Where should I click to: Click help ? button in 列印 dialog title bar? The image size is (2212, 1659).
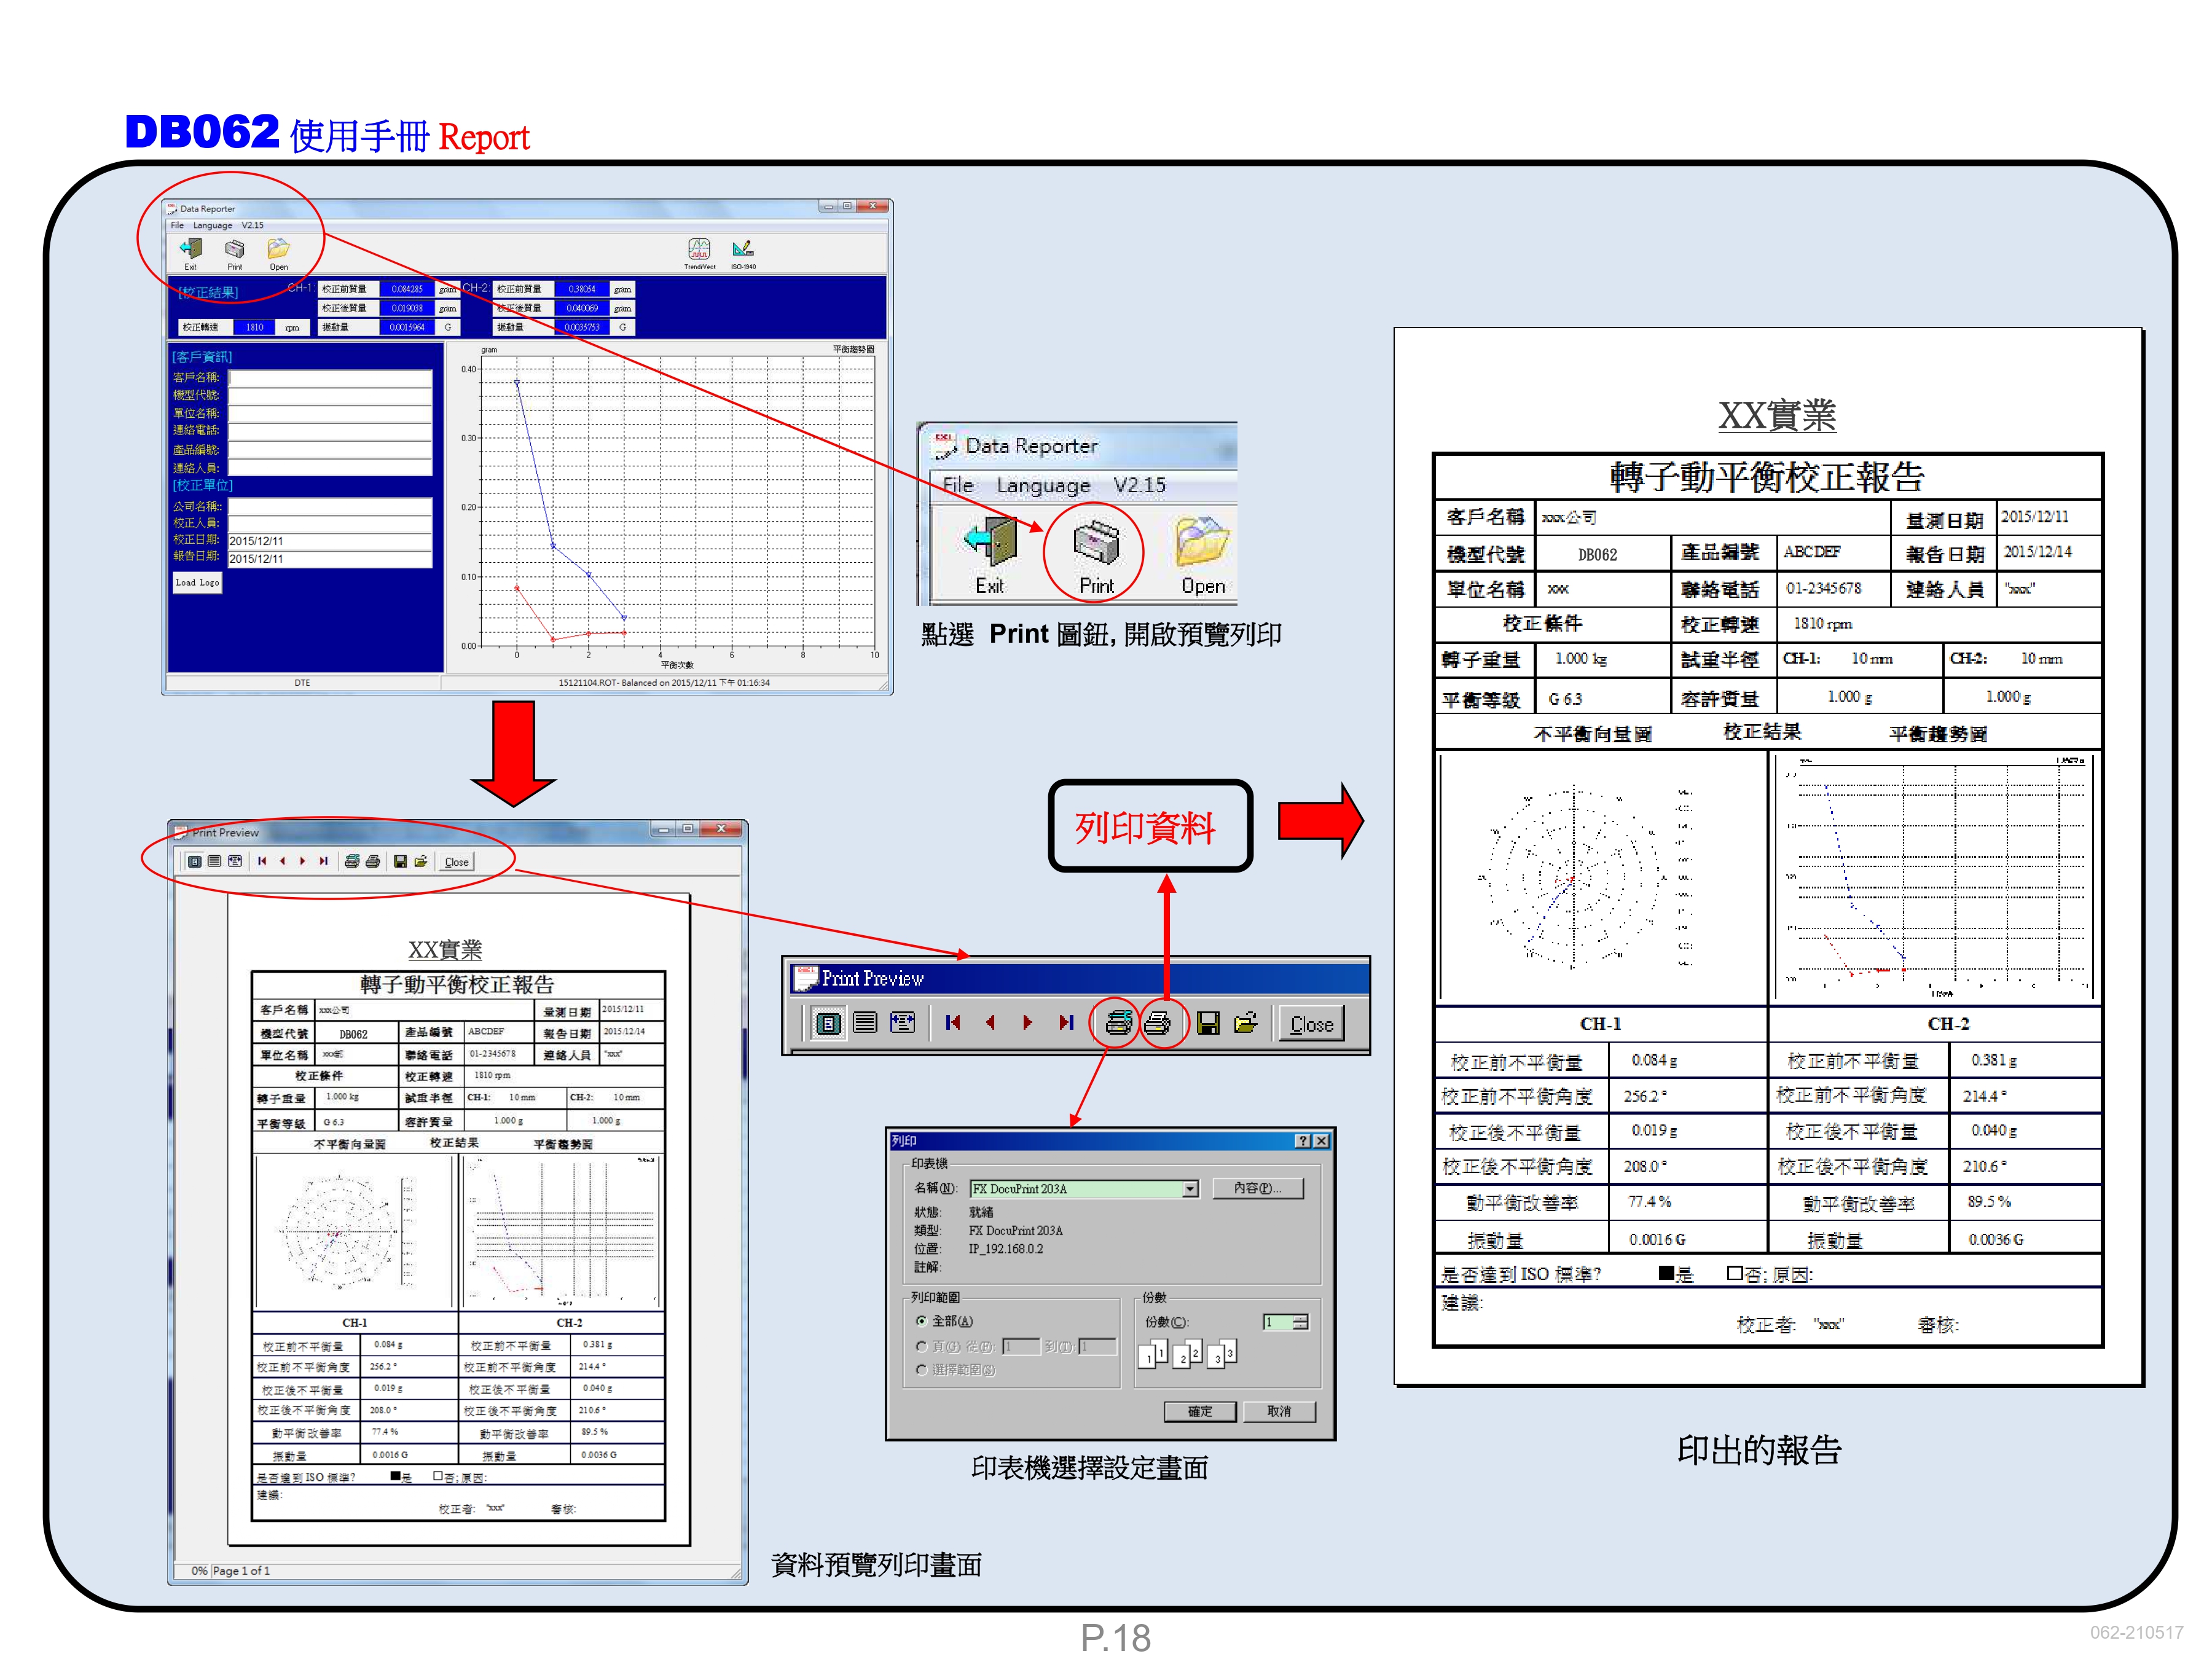pos(1302,1141)
